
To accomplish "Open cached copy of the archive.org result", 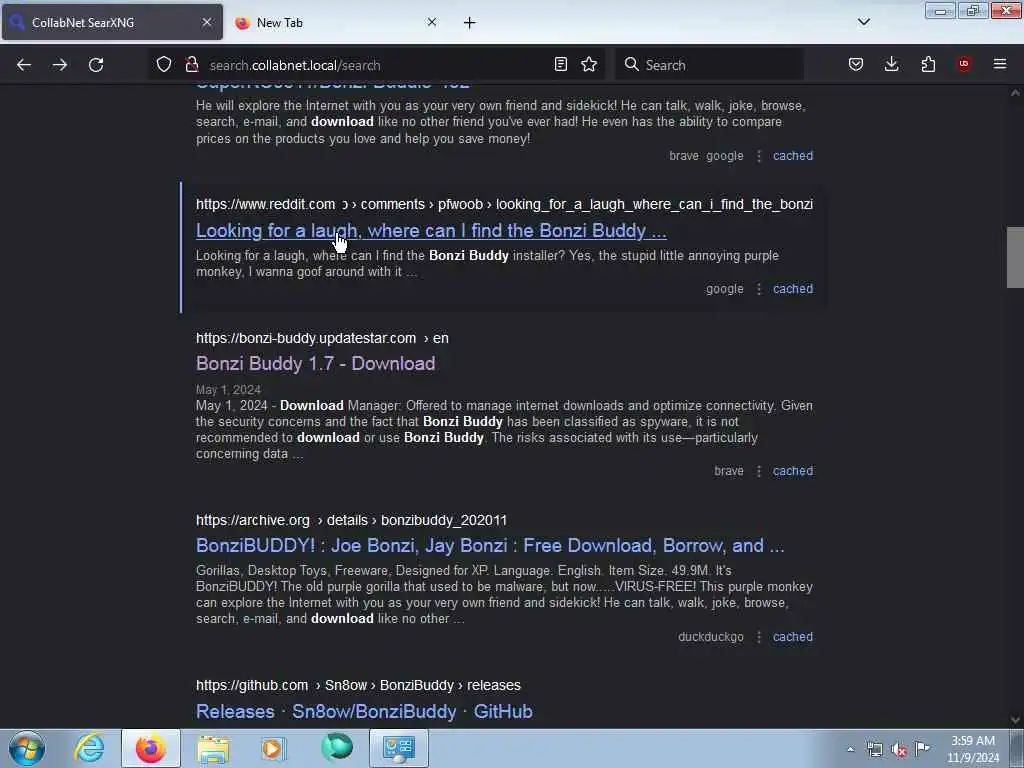I will click(x=793, y=637).
